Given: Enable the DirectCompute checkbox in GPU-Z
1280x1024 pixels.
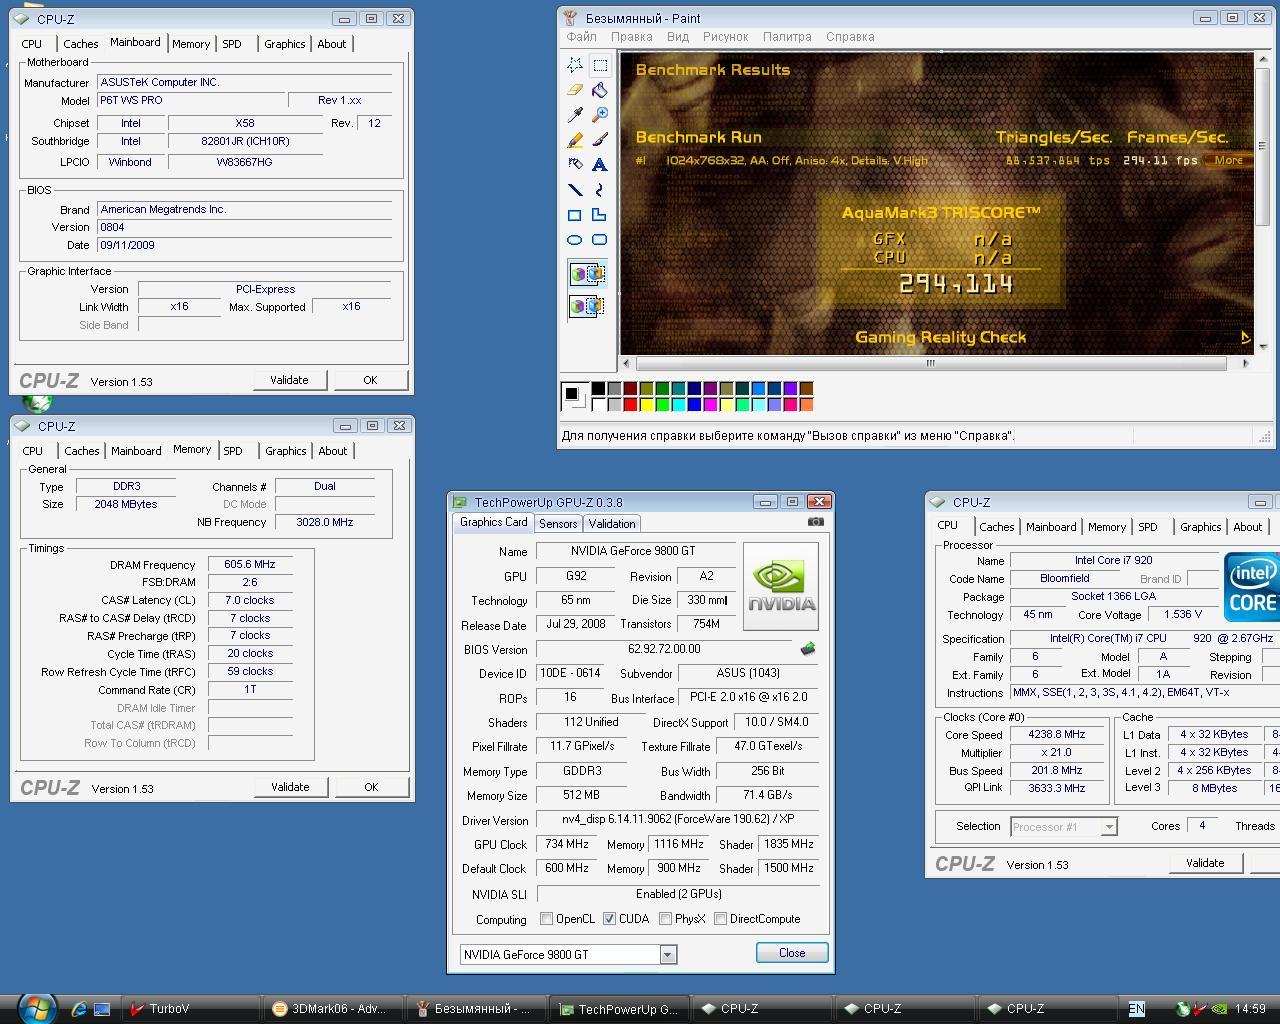Looking at the screenshot, I should click(720, 919).
